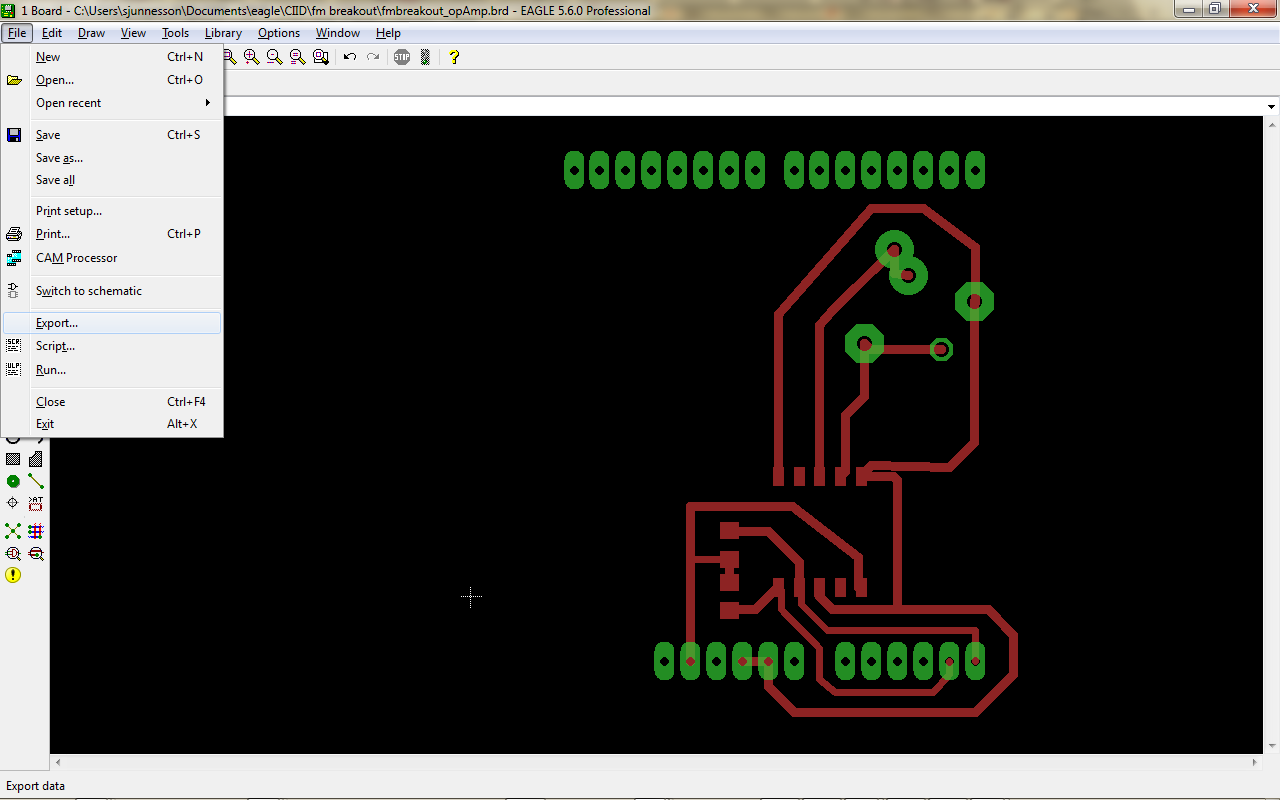Open the File menu
The image size is (1280, 800).
(x=17, y=33)
